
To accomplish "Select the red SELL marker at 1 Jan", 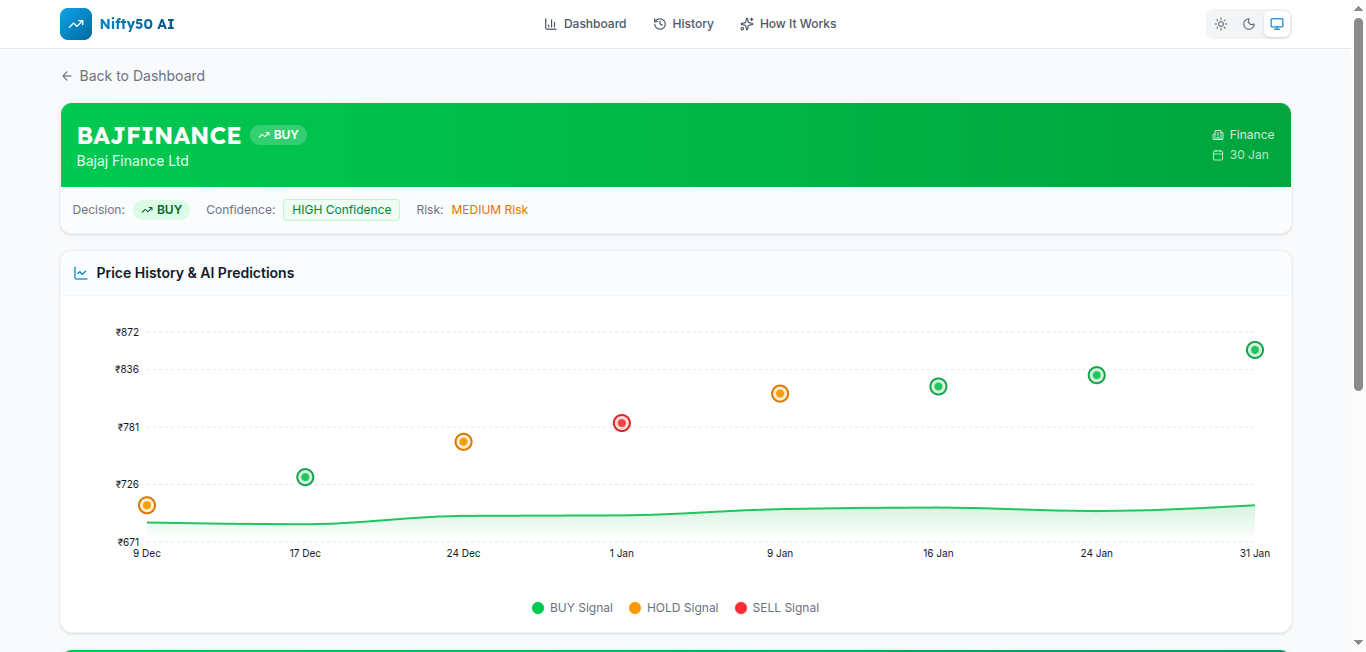I will 622,423.
